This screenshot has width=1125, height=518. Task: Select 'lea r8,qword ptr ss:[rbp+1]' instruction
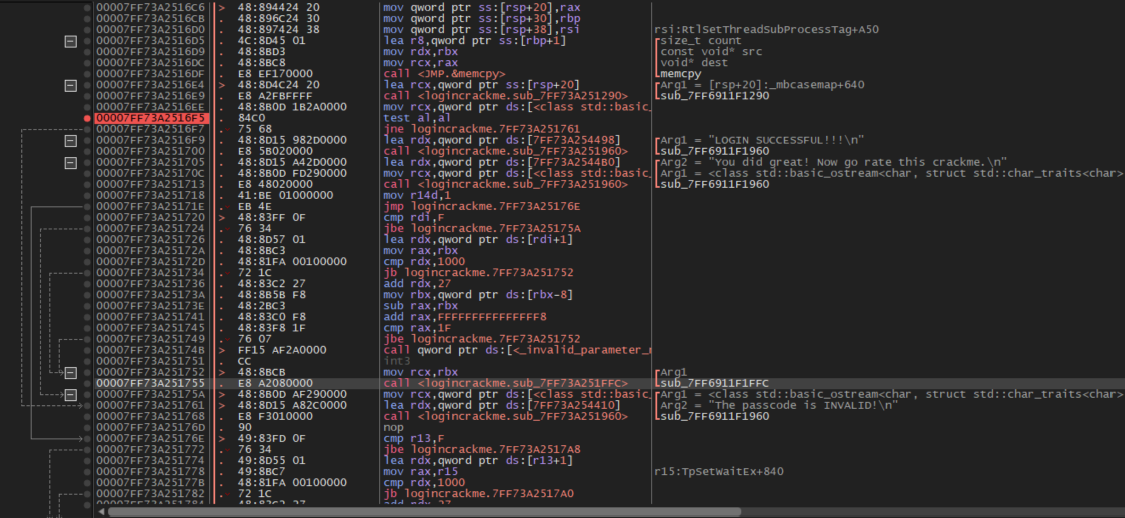click(475, 41)
